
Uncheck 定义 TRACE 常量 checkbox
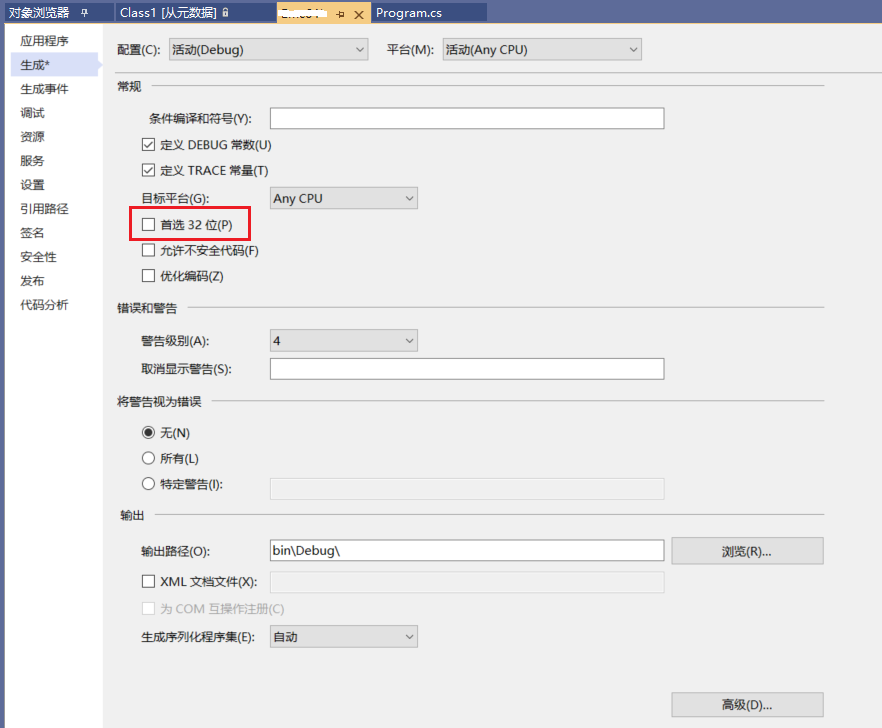(x=148, y=170)
